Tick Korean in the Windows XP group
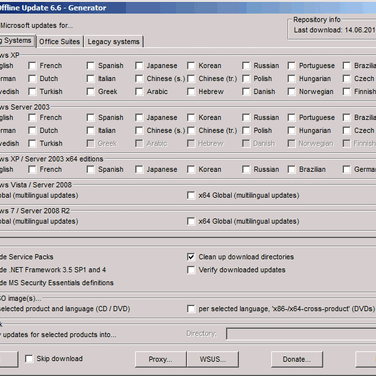 tap(191, 66)
